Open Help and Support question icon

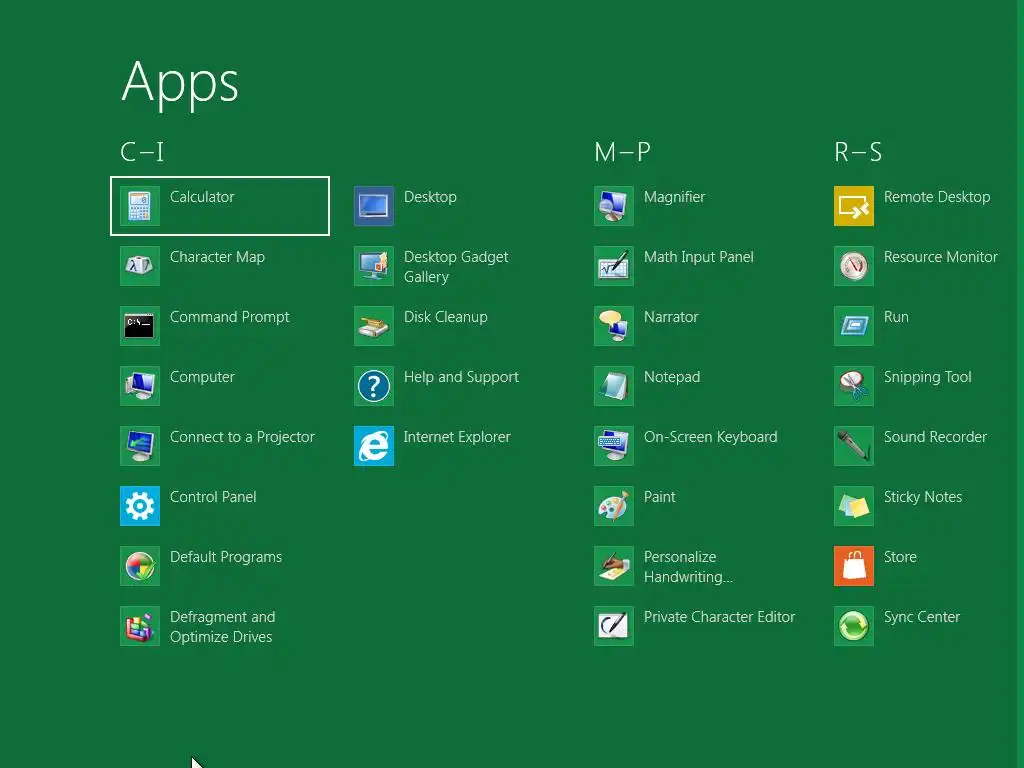pos(374,386)
